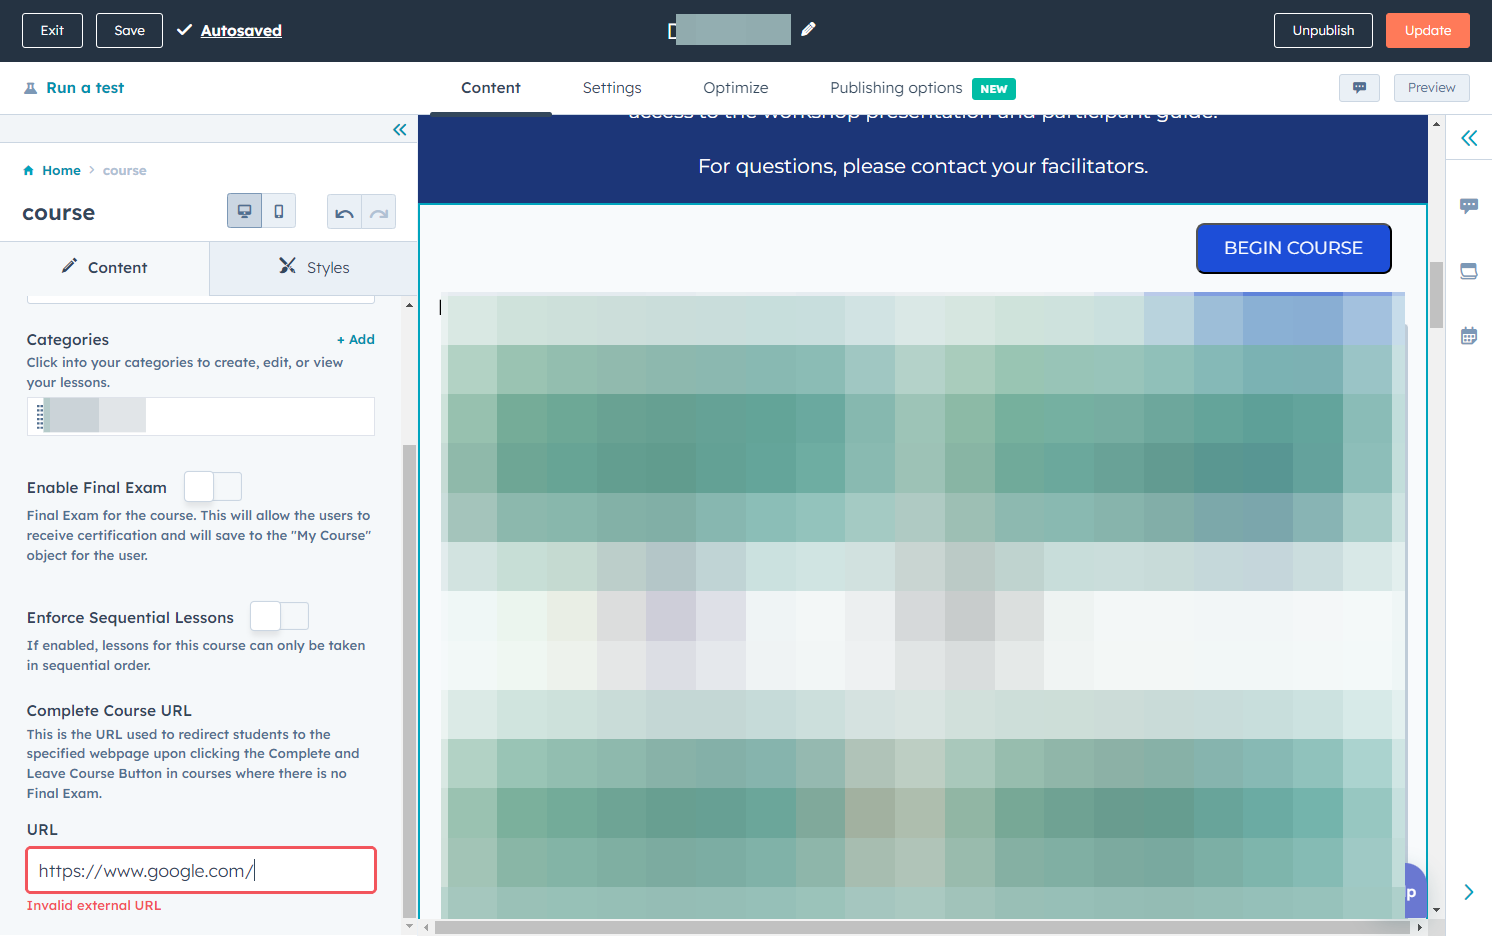
Task: Click the Home breadcrumb link
Action: (61, 171)
